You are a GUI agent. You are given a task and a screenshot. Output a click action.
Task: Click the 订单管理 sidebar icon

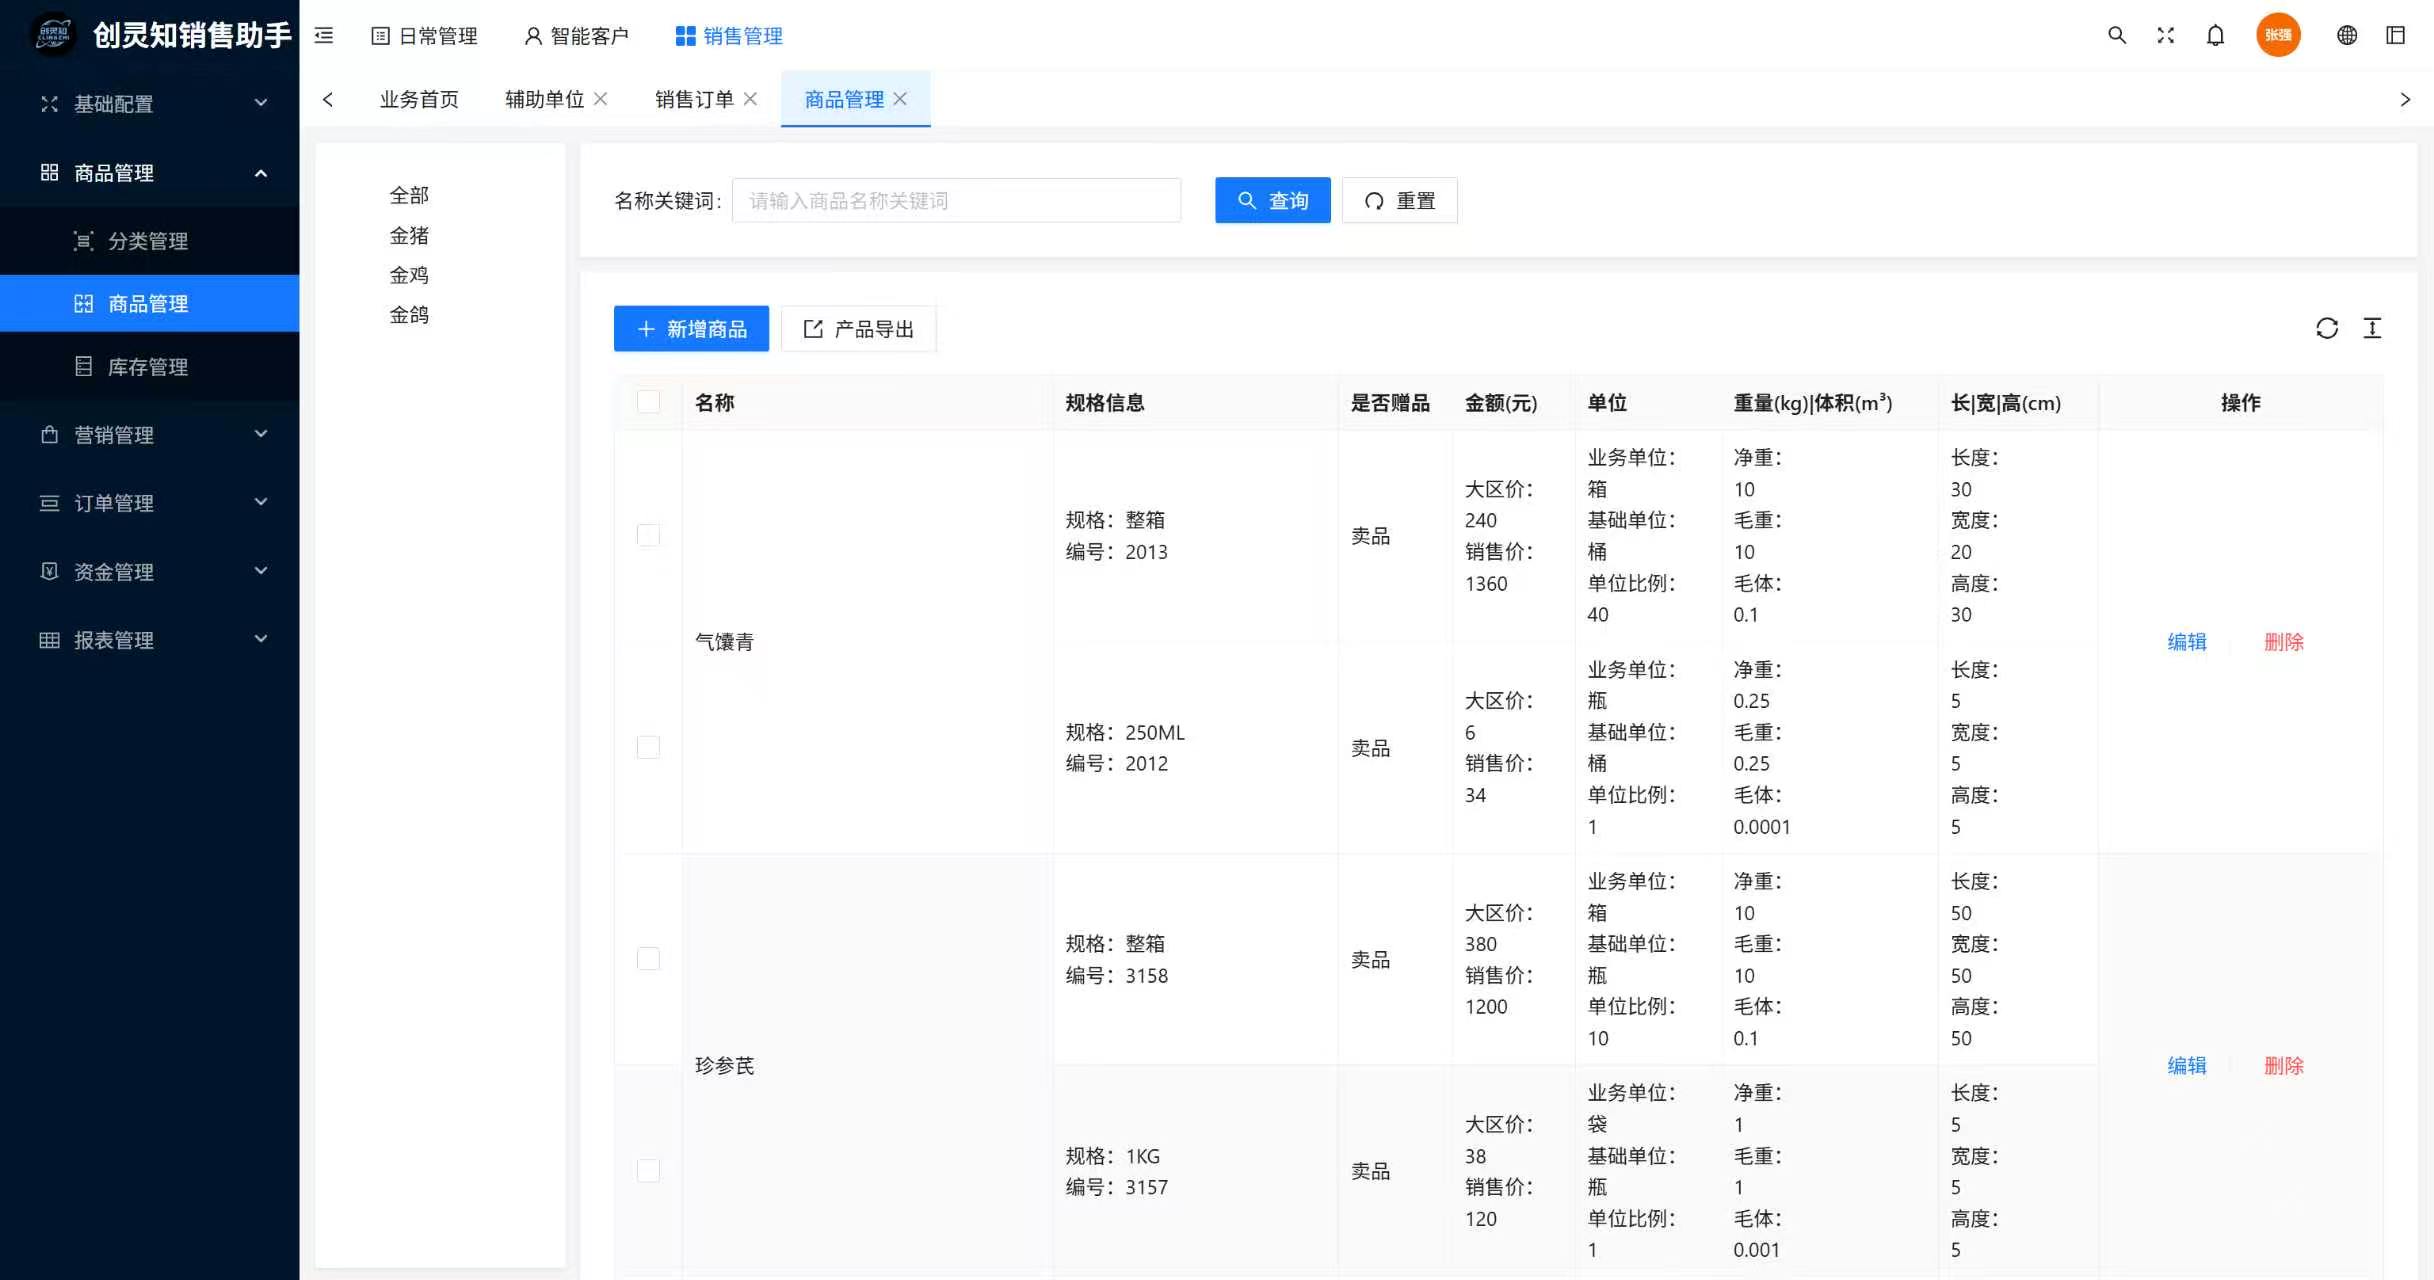point(49,503)
